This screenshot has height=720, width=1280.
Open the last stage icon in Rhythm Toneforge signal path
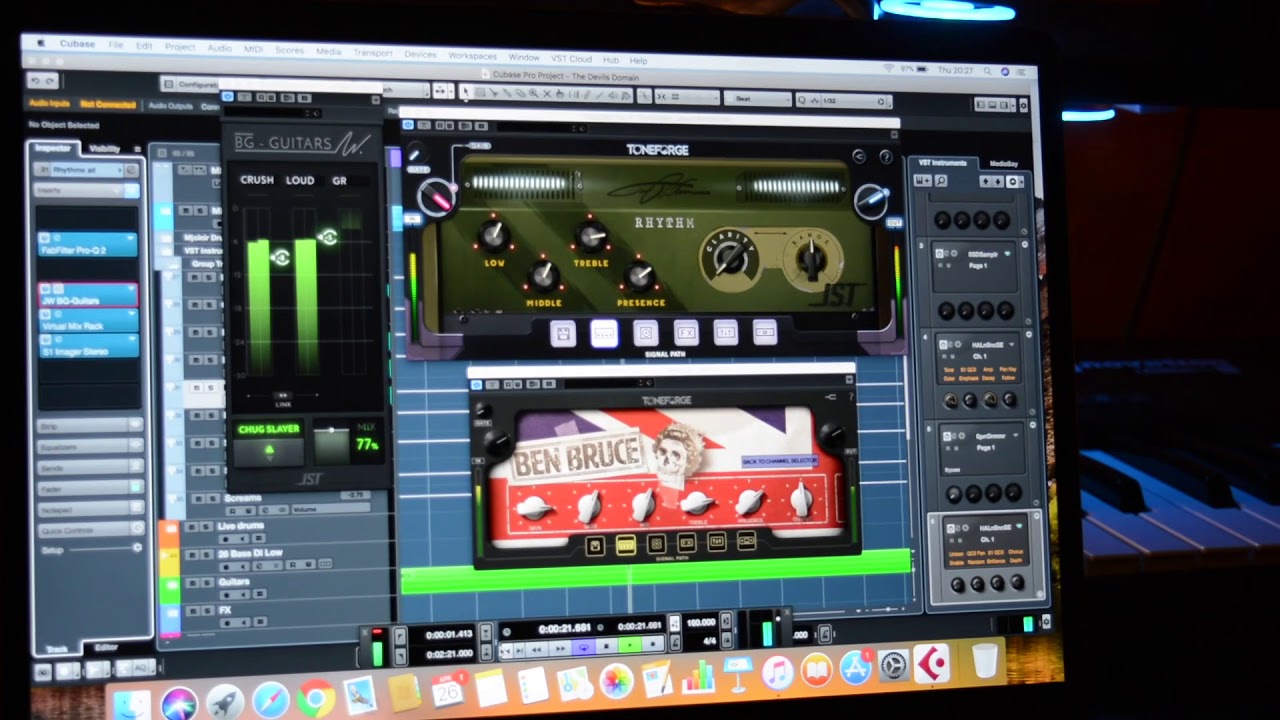[765, 333]
